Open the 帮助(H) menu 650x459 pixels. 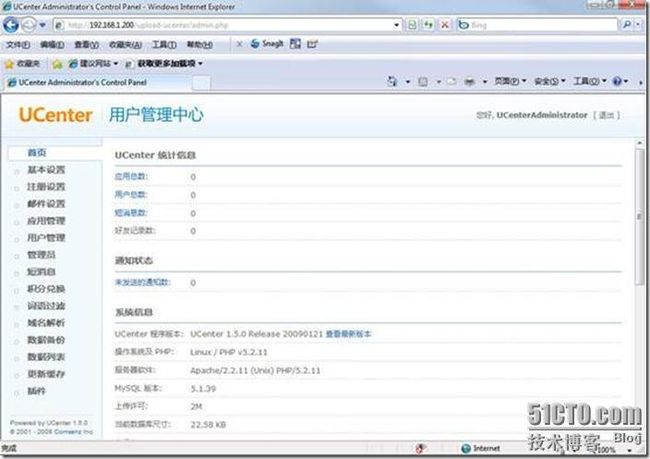pyautogui.click(x=200, y=44)
